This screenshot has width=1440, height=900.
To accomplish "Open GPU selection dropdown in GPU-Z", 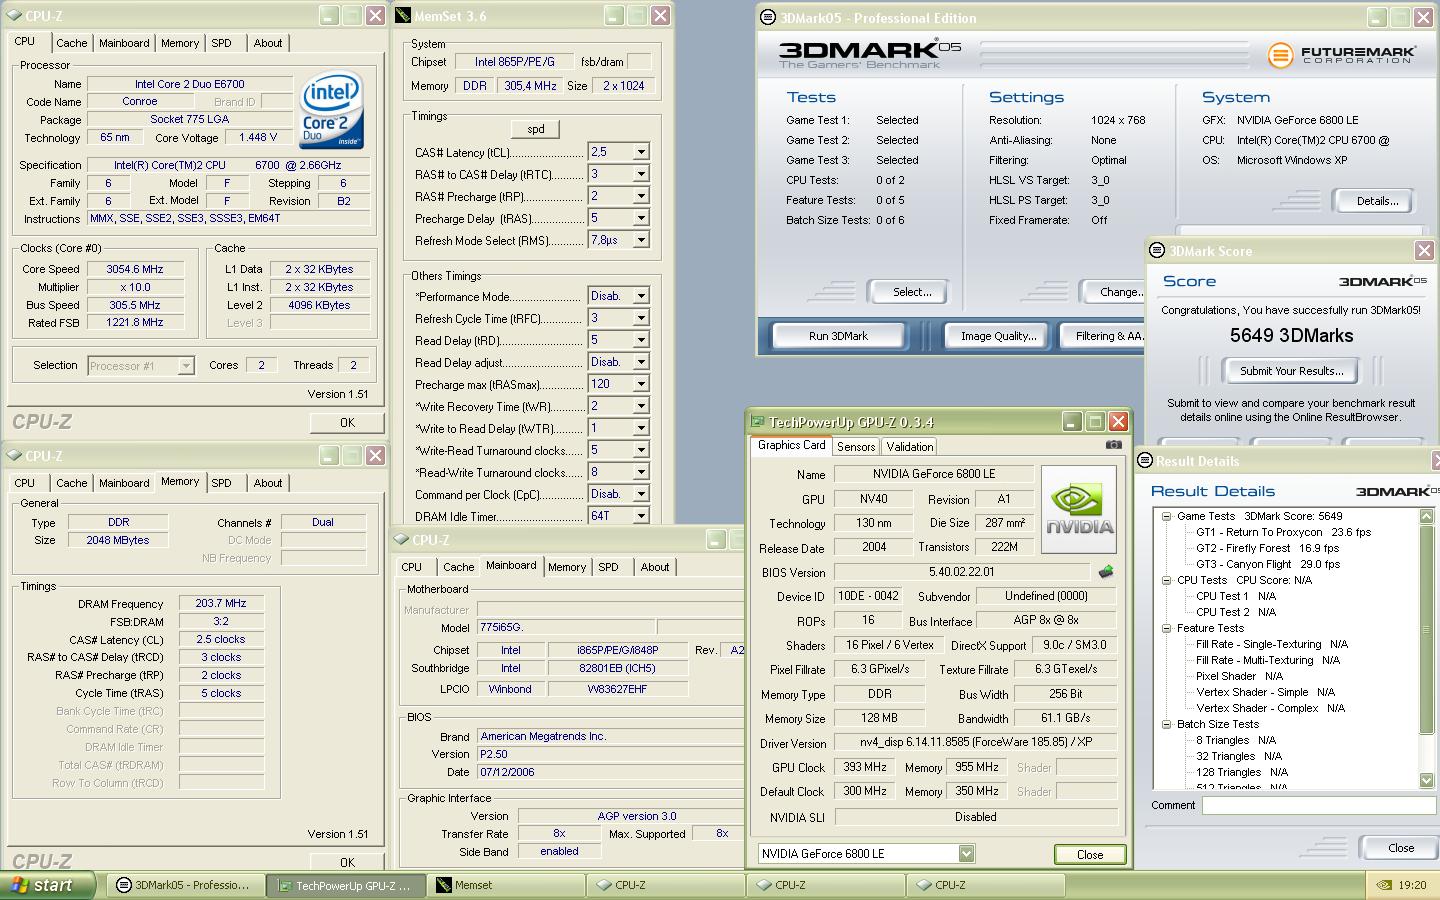I will [966, 853].
